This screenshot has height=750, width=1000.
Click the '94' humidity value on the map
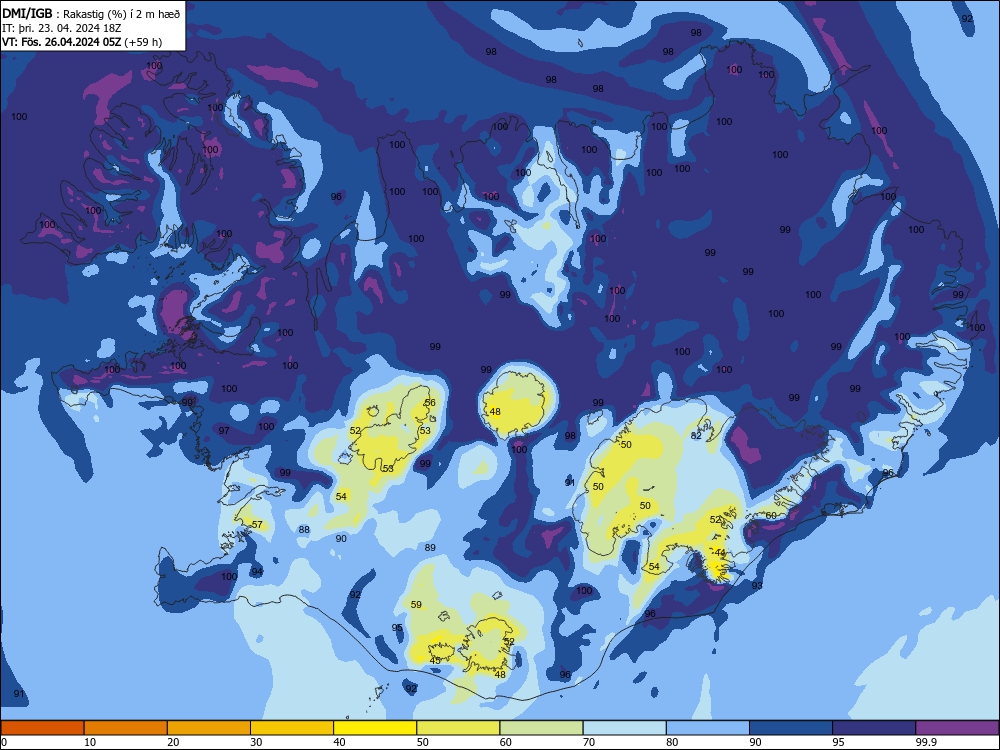tap(257, 571)
